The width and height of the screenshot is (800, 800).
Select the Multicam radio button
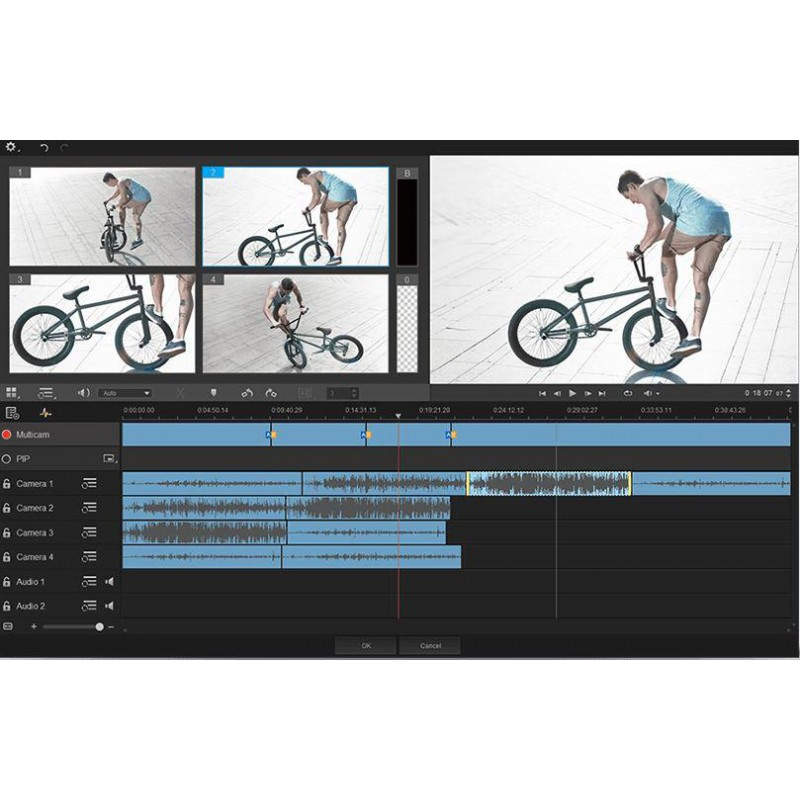pos(7,435)
